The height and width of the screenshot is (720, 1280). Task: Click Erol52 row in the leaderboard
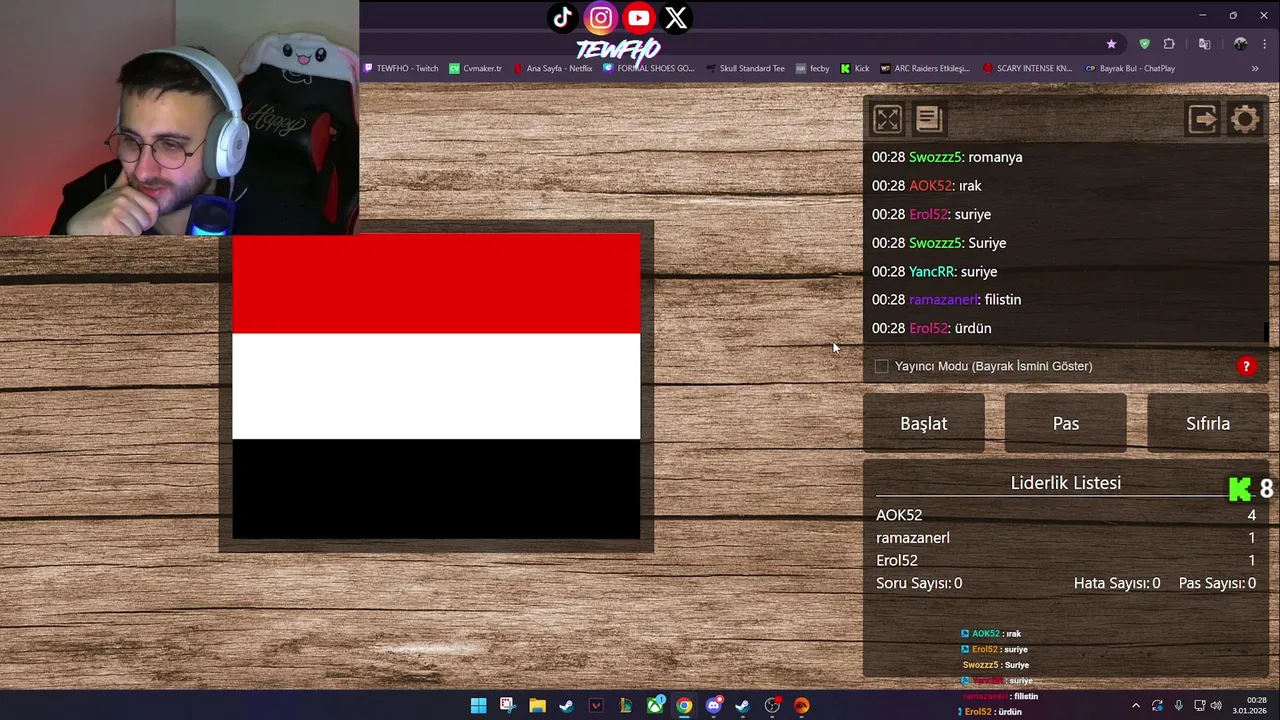[x=1066, y=561]
